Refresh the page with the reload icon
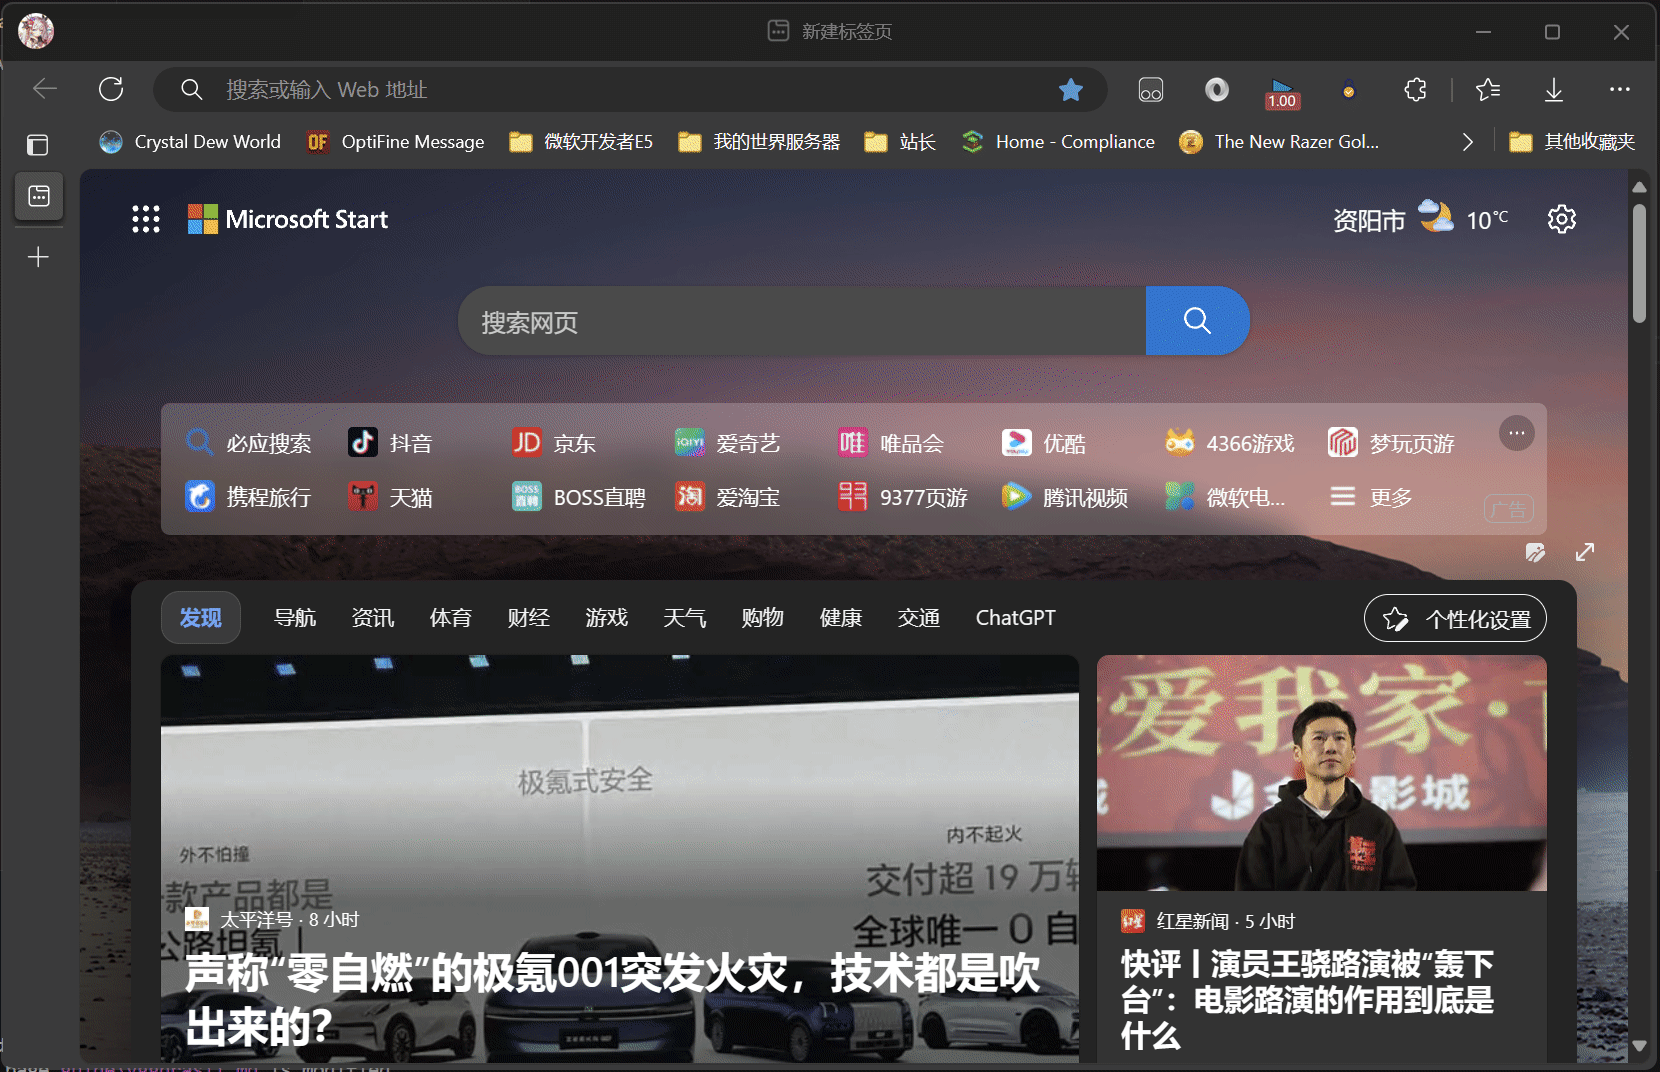This screenshot has width=1660, height=1072. (x=111, y=89)
